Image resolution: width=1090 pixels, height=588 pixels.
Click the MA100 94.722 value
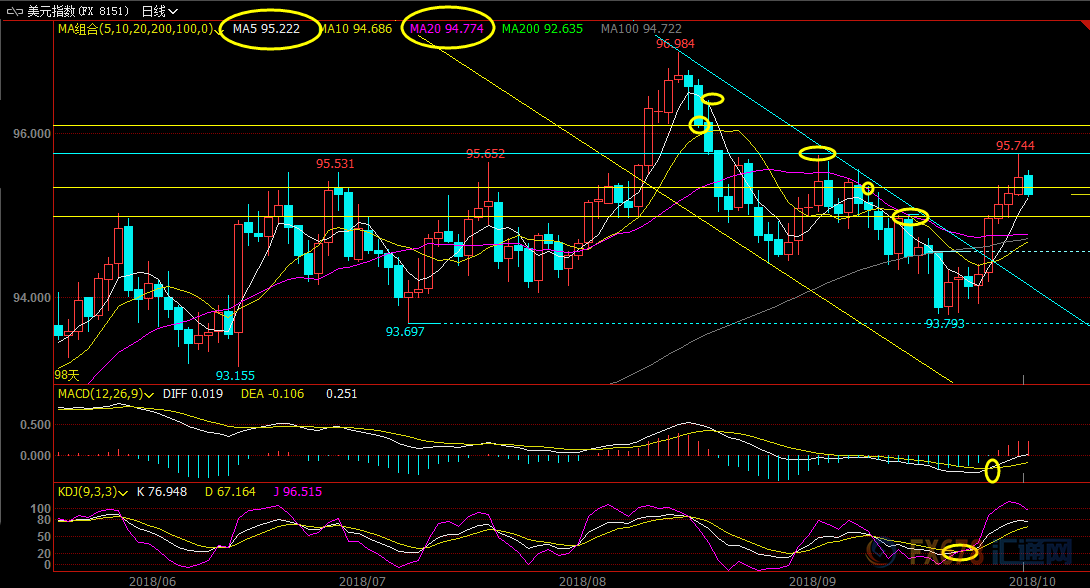click(x=641, y=28)
